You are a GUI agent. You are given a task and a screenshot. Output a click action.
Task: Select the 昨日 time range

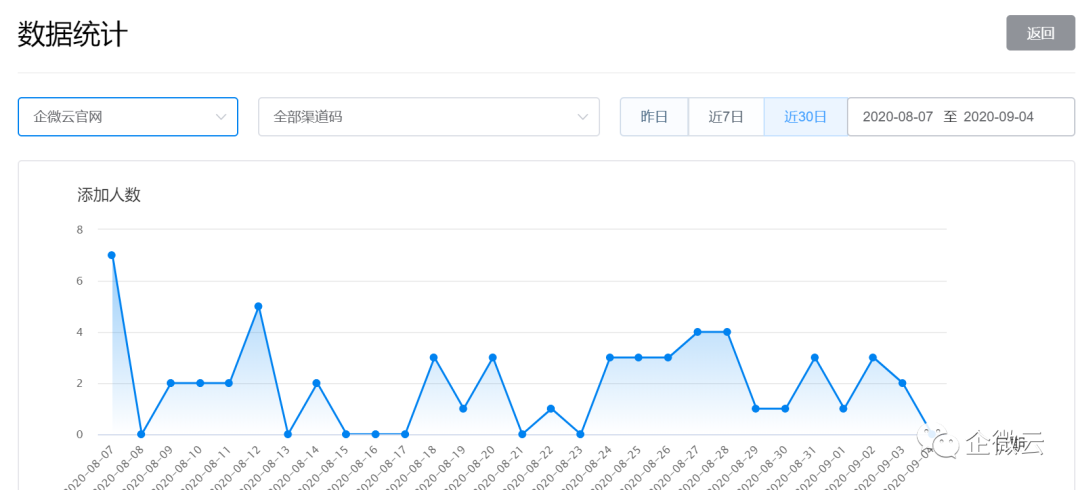[654, 116]
